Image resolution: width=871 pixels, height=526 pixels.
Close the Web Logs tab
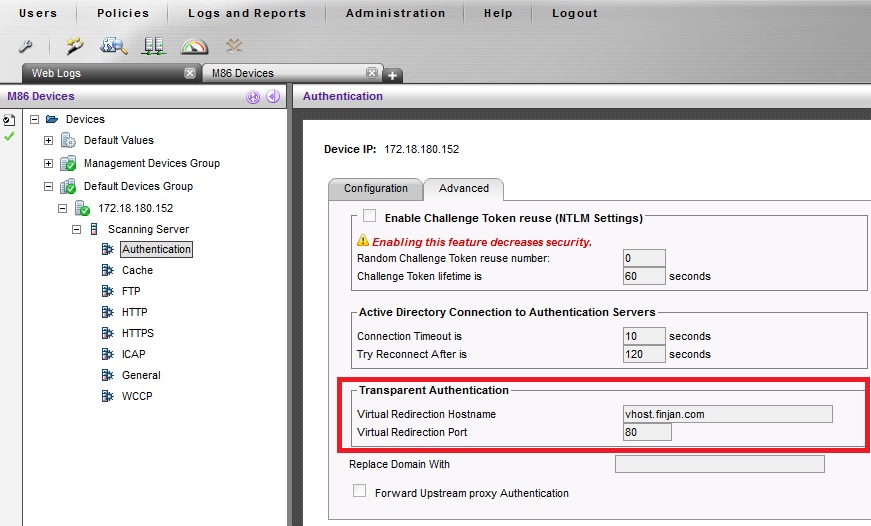pos(190,73)
